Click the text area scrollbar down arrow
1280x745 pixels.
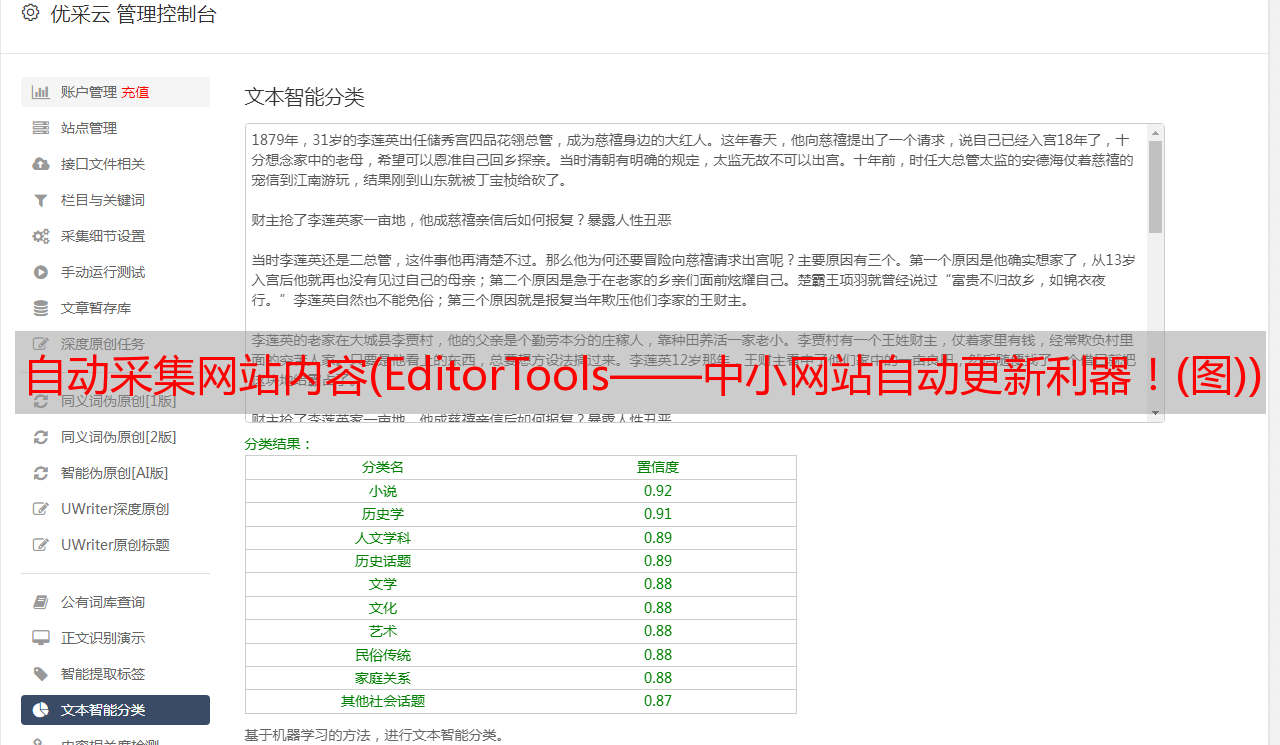1155,413
